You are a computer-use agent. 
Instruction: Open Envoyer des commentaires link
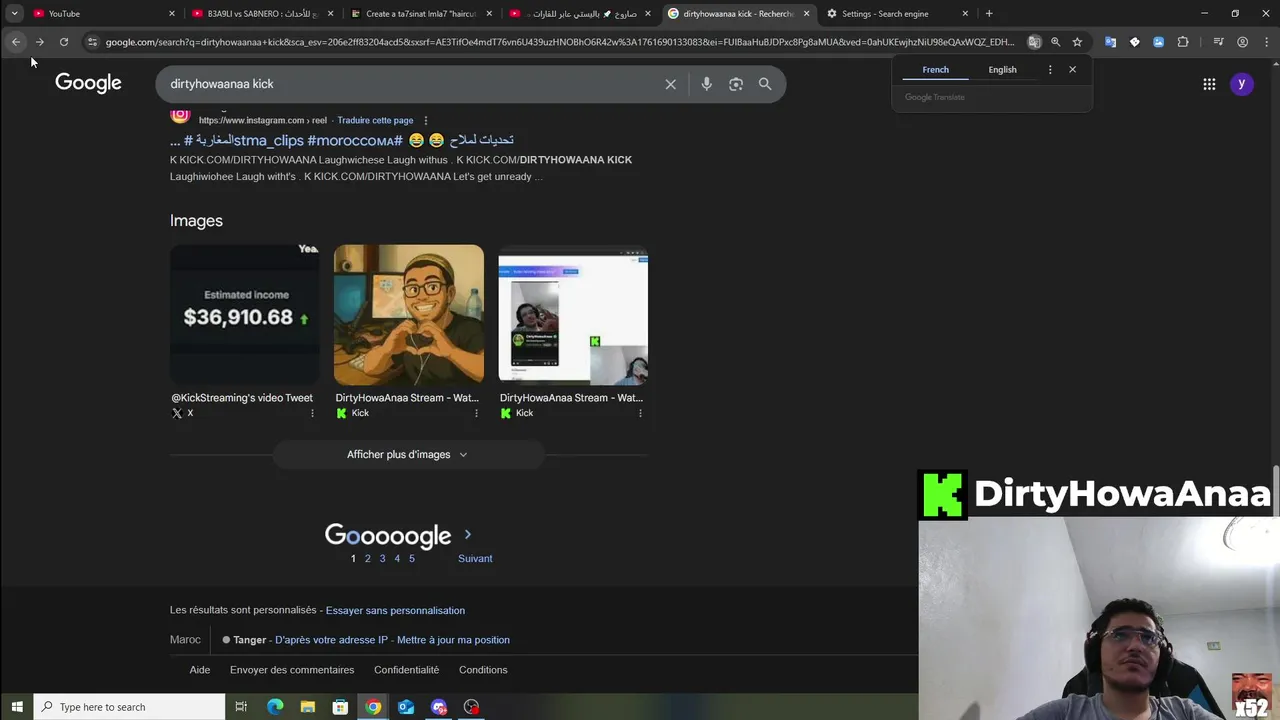tap(292, 670)
